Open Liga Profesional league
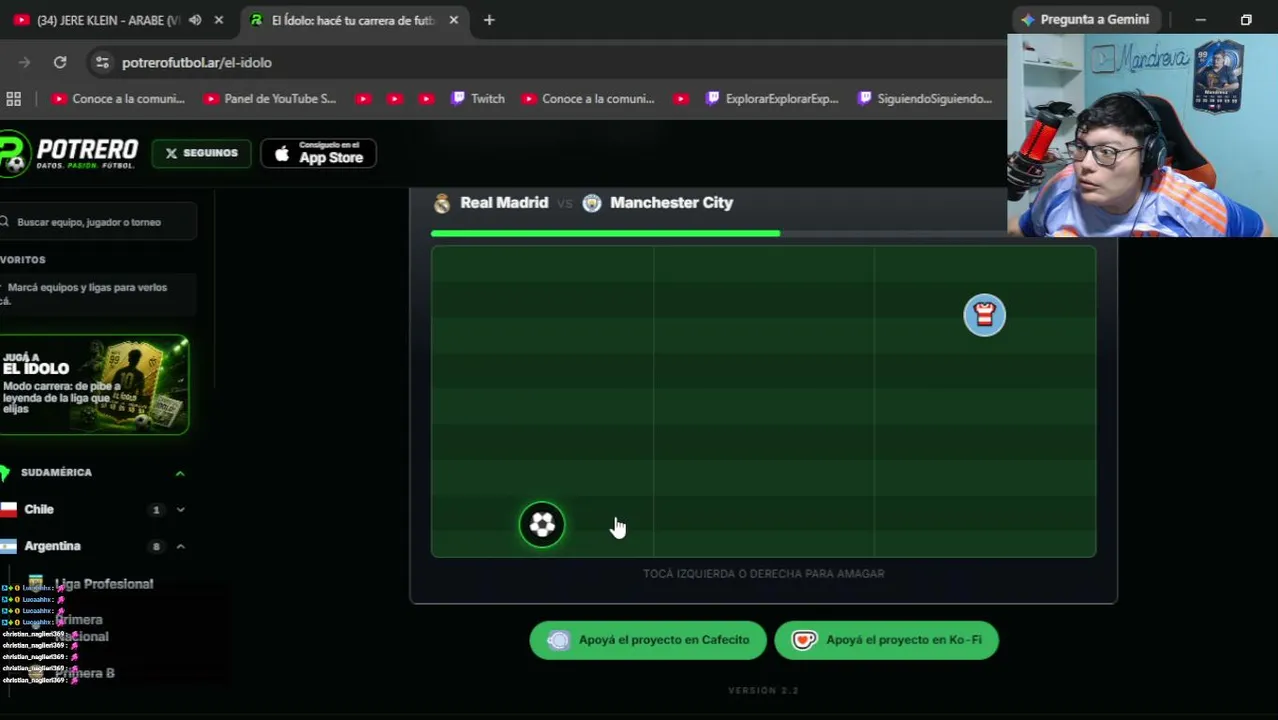This screenshot has height=720, width=1278. click(104, 584)
